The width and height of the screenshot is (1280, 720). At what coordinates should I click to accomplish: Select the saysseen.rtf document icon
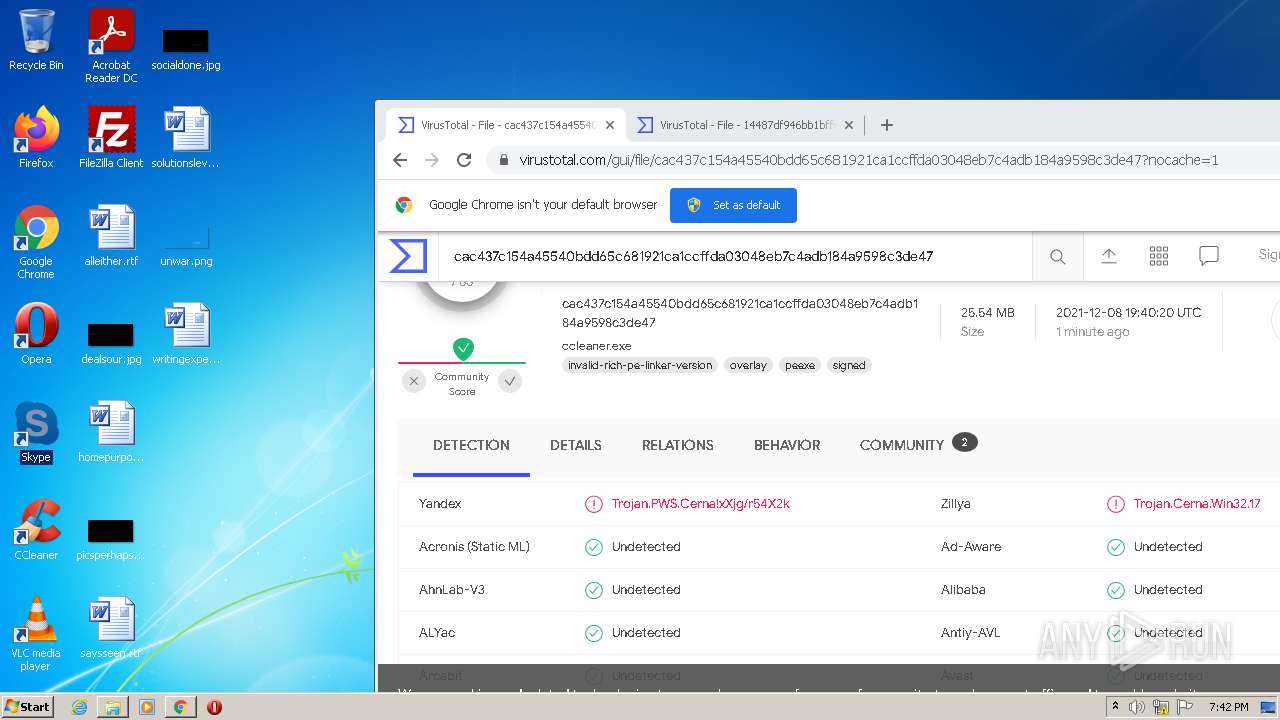(x=111, y=628)
